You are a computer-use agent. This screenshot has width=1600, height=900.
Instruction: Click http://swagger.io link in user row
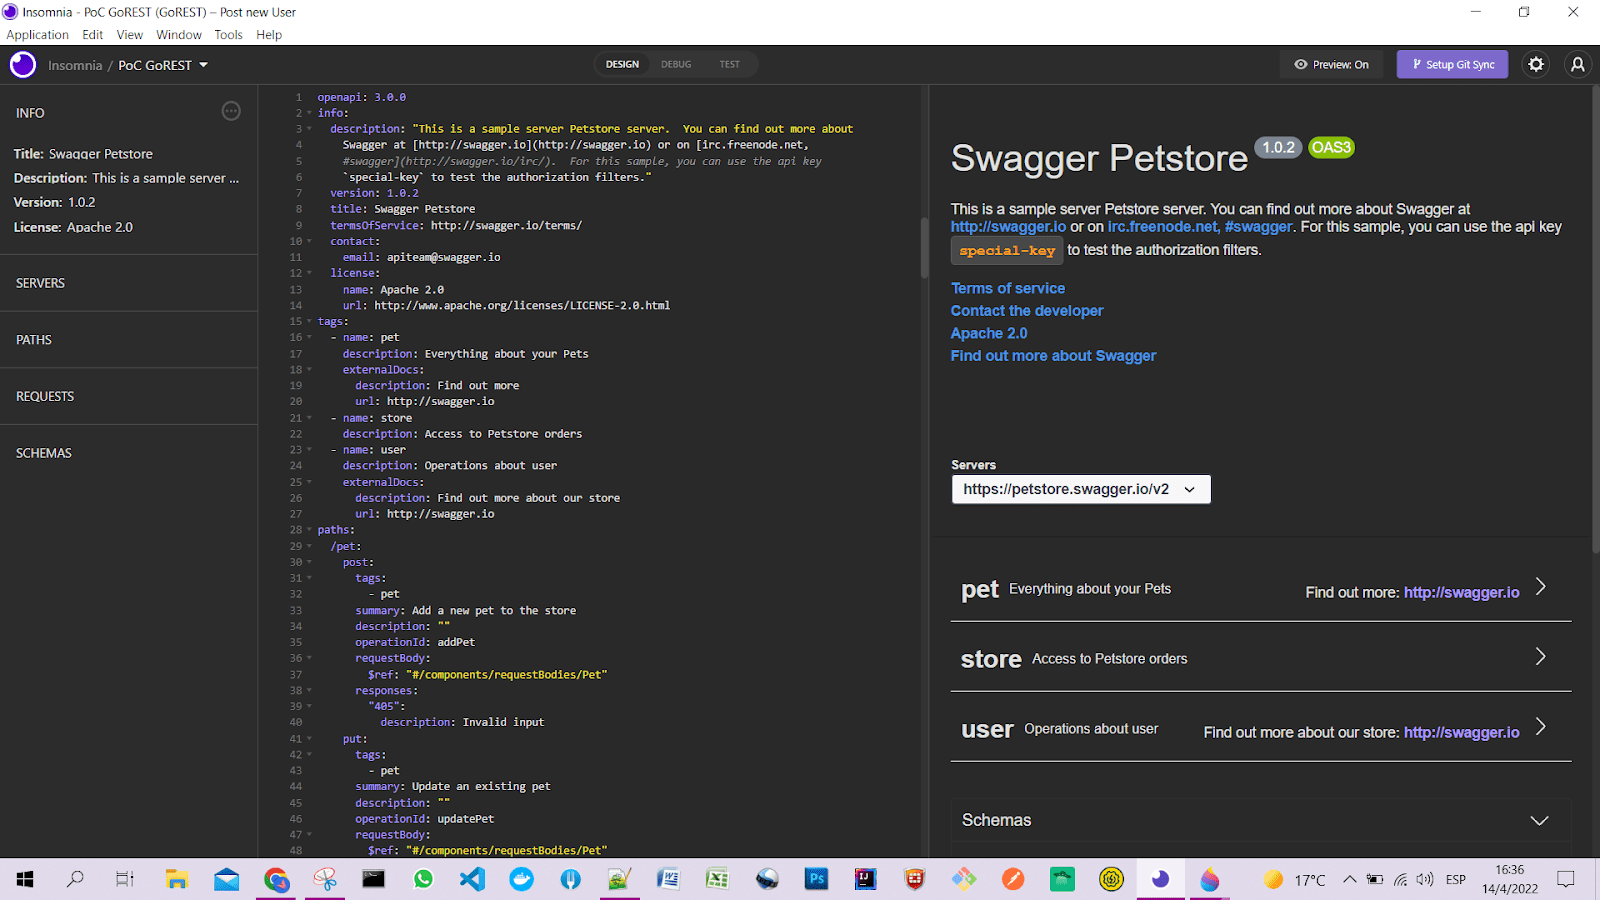1461,732
